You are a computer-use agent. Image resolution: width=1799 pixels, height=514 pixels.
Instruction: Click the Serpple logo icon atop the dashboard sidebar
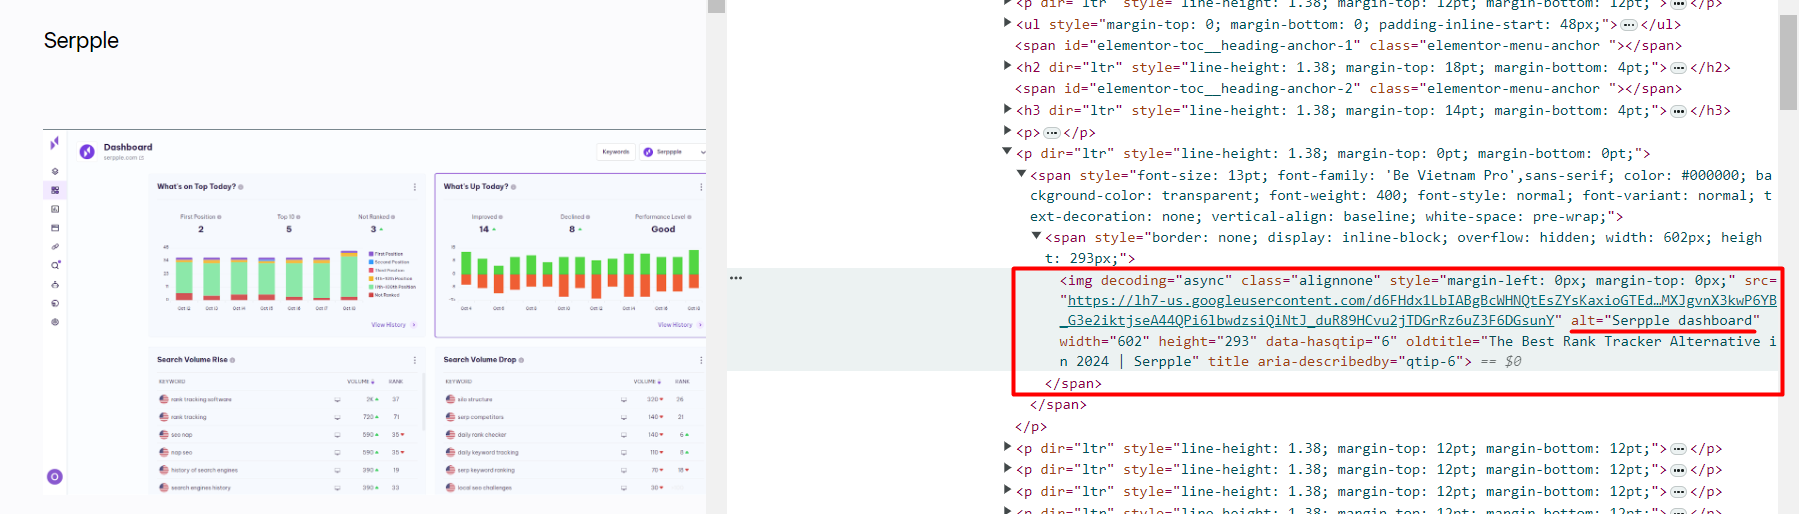(x=55, y=143)
